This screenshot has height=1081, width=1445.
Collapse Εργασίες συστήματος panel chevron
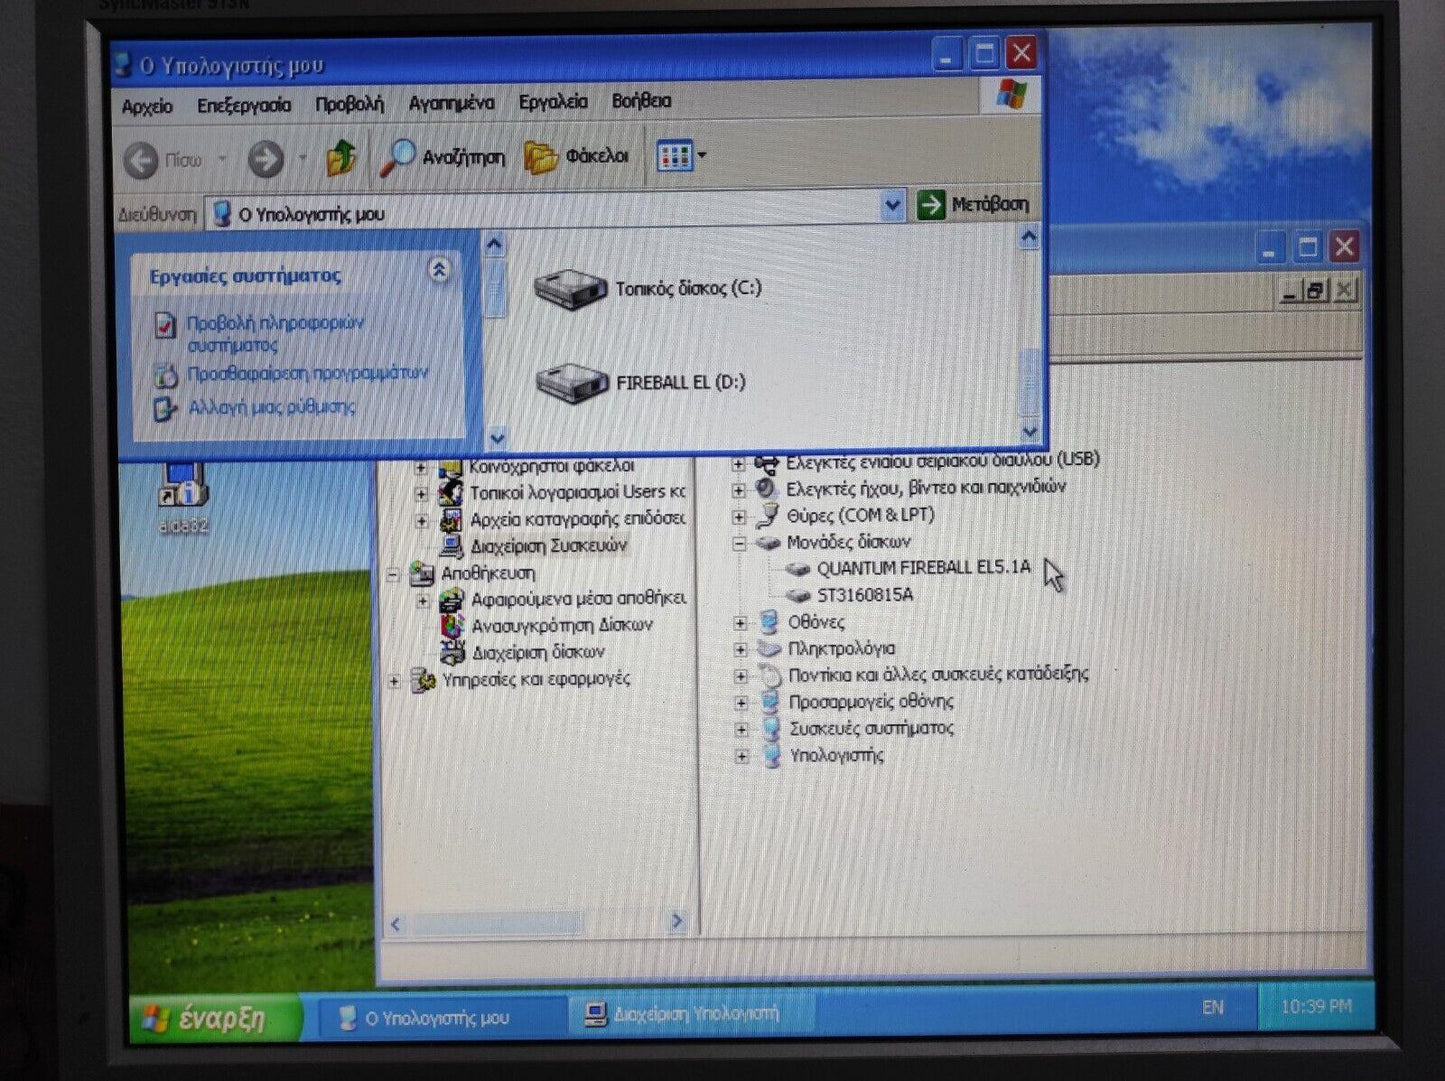point(438,270)
